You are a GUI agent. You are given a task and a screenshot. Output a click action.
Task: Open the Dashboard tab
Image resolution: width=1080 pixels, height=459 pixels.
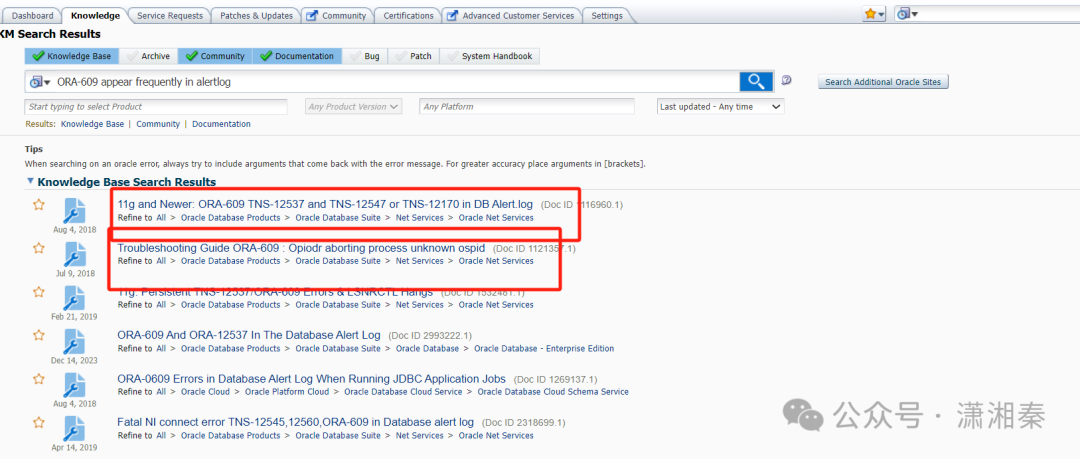[32, 15]
